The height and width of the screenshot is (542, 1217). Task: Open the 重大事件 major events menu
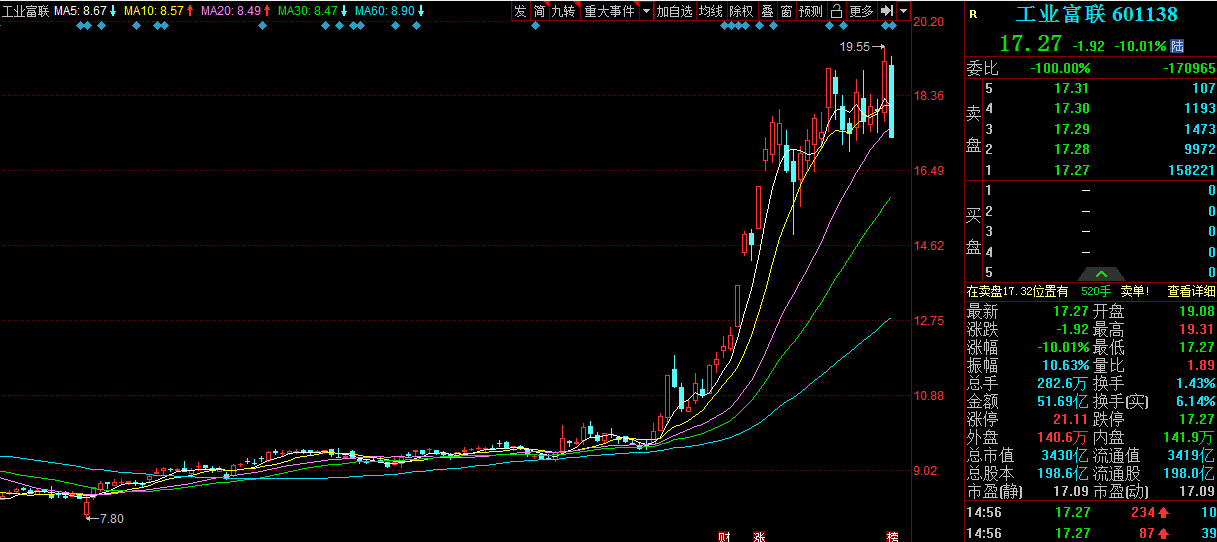point(610,11)
